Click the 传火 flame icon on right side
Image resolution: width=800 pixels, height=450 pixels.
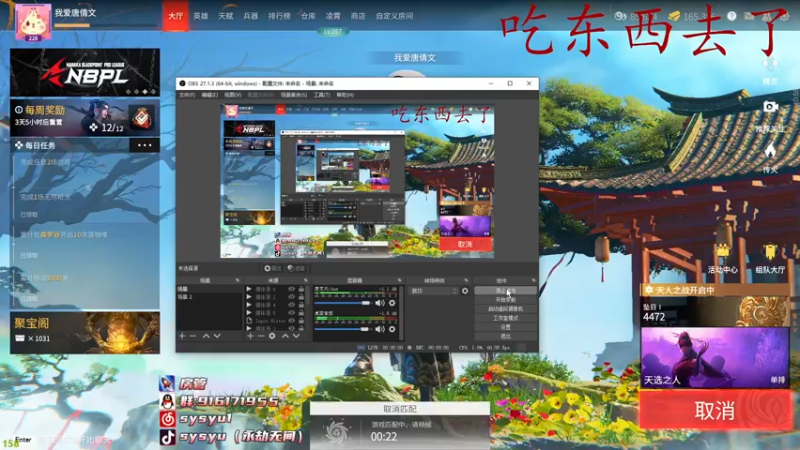coord(770,151)
